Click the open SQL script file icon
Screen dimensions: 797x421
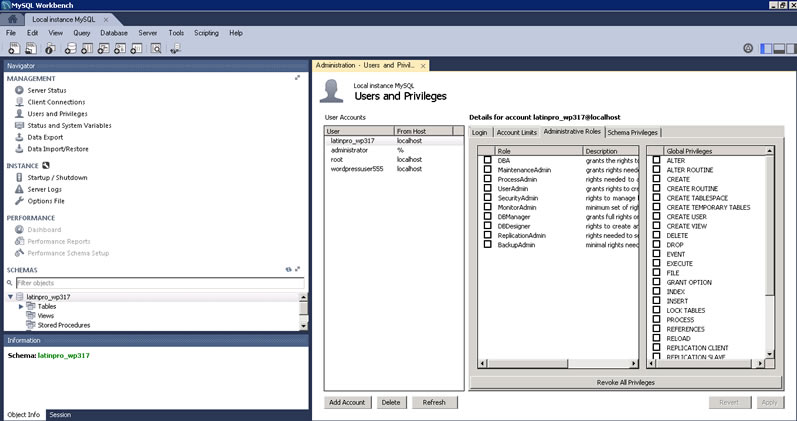30,48
